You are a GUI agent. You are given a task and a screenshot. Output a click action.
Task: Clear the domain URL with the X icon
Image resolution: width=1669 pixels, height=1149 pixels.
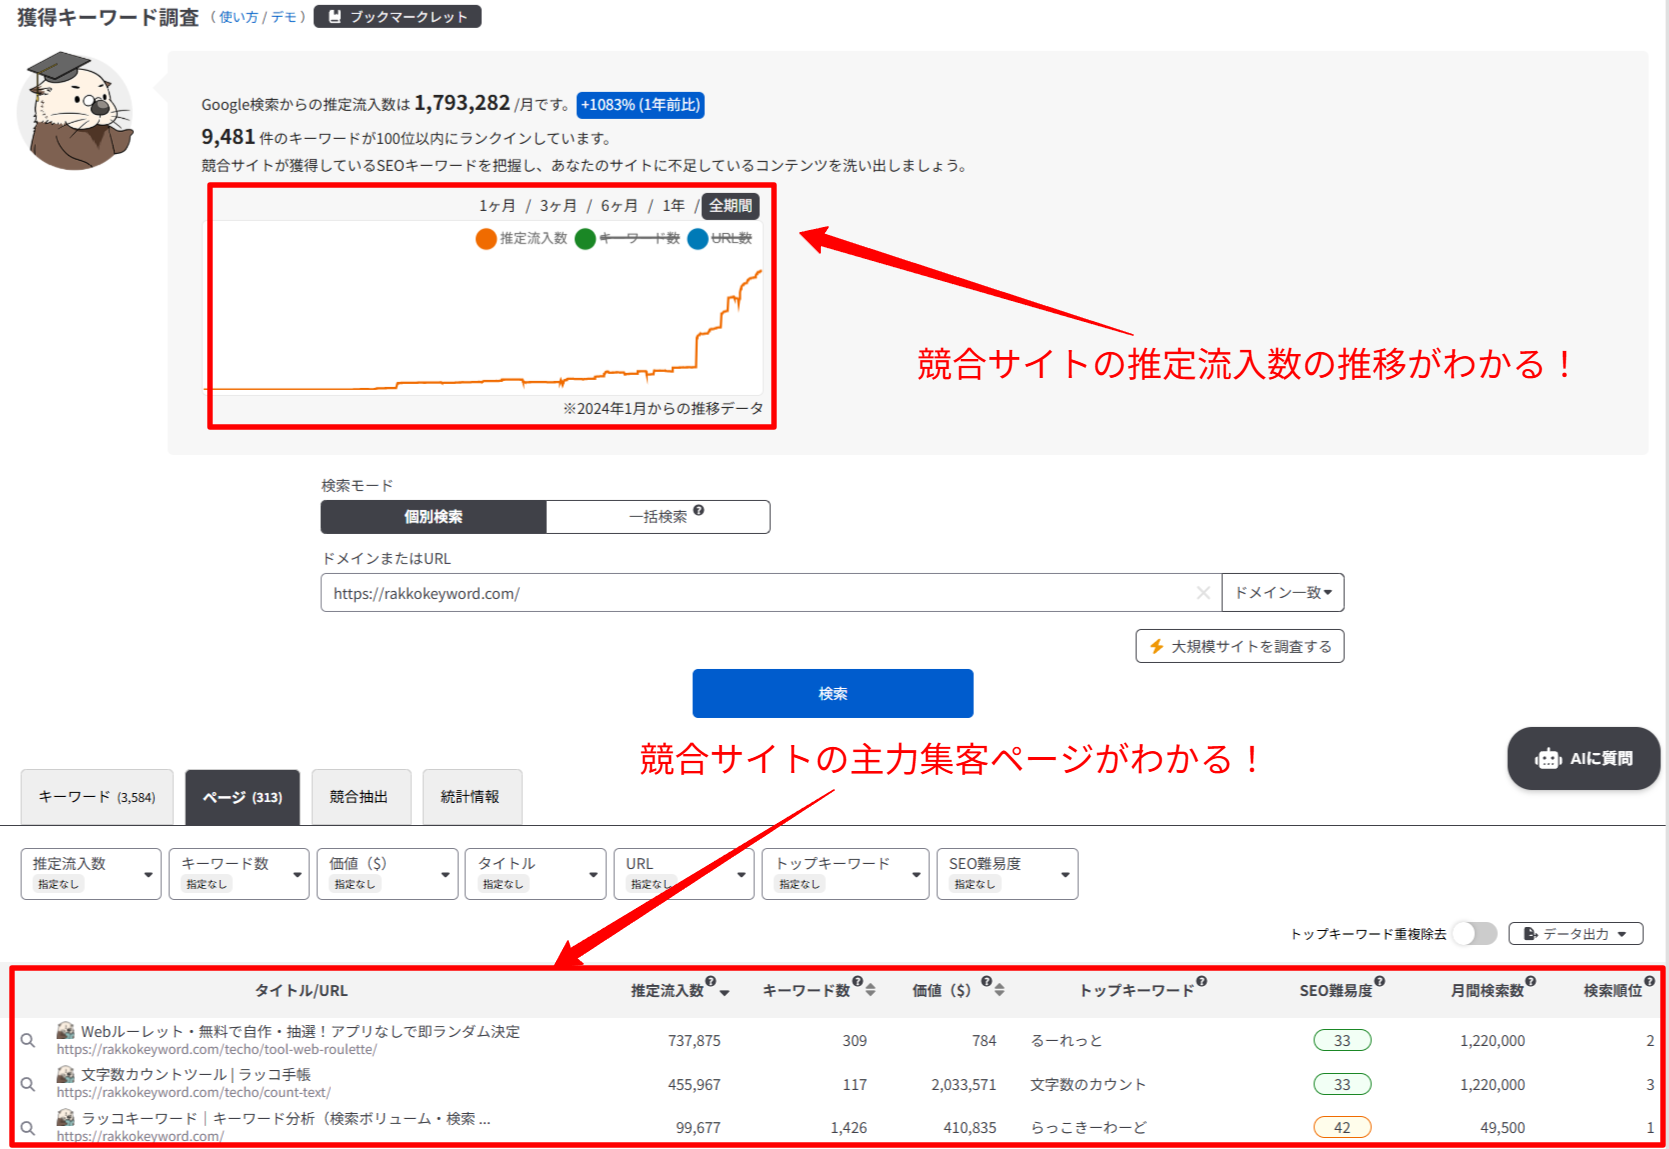pyautogui.click(x=1203, y=593)
